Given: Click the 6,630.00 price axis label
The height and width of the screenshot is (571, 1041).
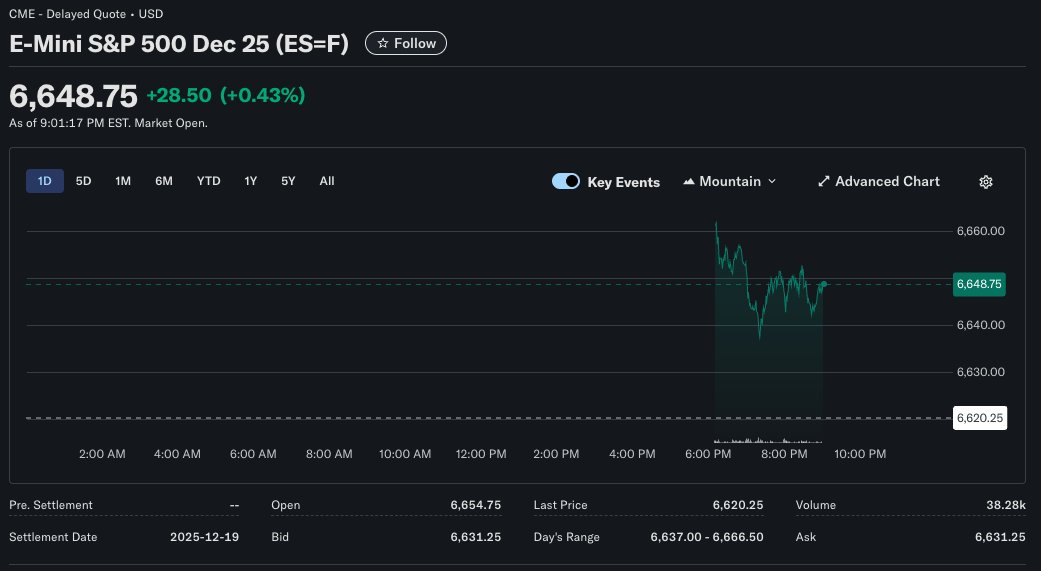Looking at the screenshot, I should point(981,372).
